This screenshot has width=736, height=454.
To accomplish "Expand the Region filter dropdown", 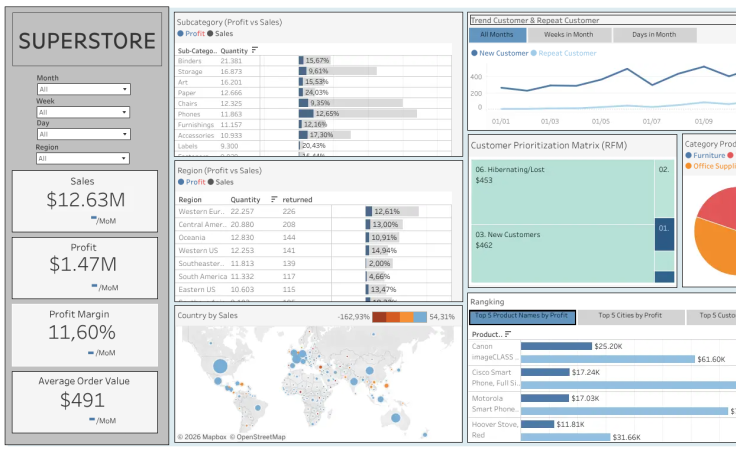I will point(83,158).
